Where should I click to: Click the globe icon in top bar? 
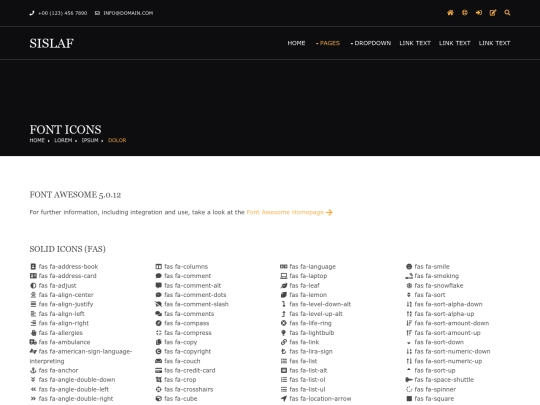(465, 13)
